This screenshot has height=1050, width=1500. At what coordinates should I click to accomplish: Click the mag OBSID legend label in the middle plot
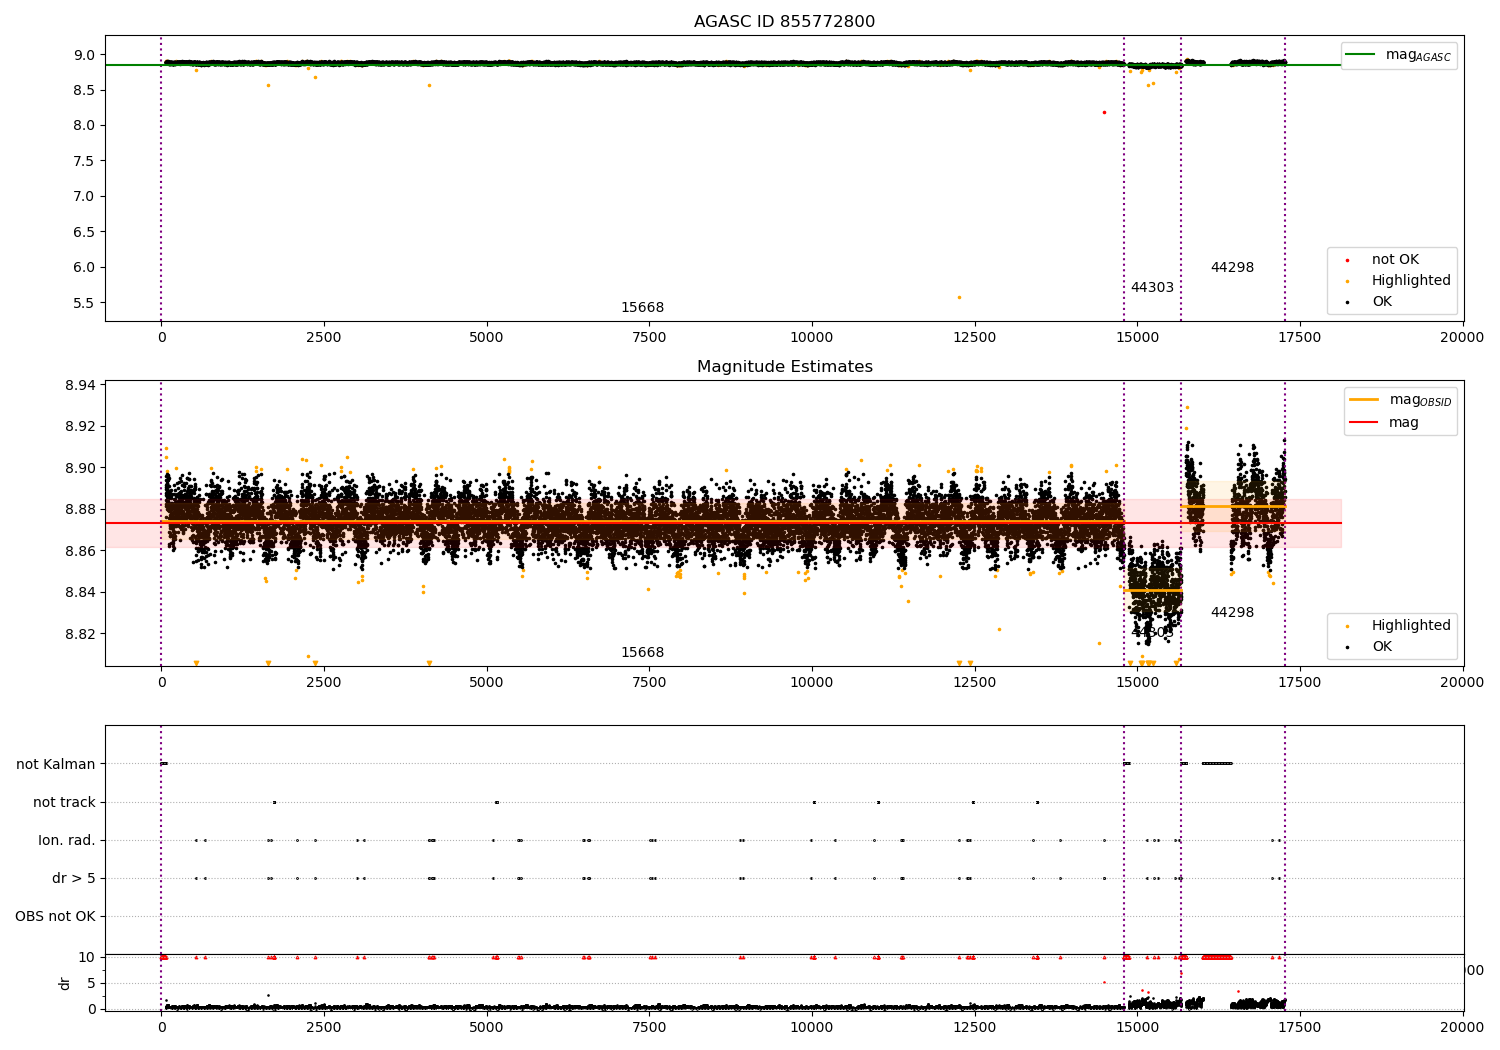coord(1419,400)
